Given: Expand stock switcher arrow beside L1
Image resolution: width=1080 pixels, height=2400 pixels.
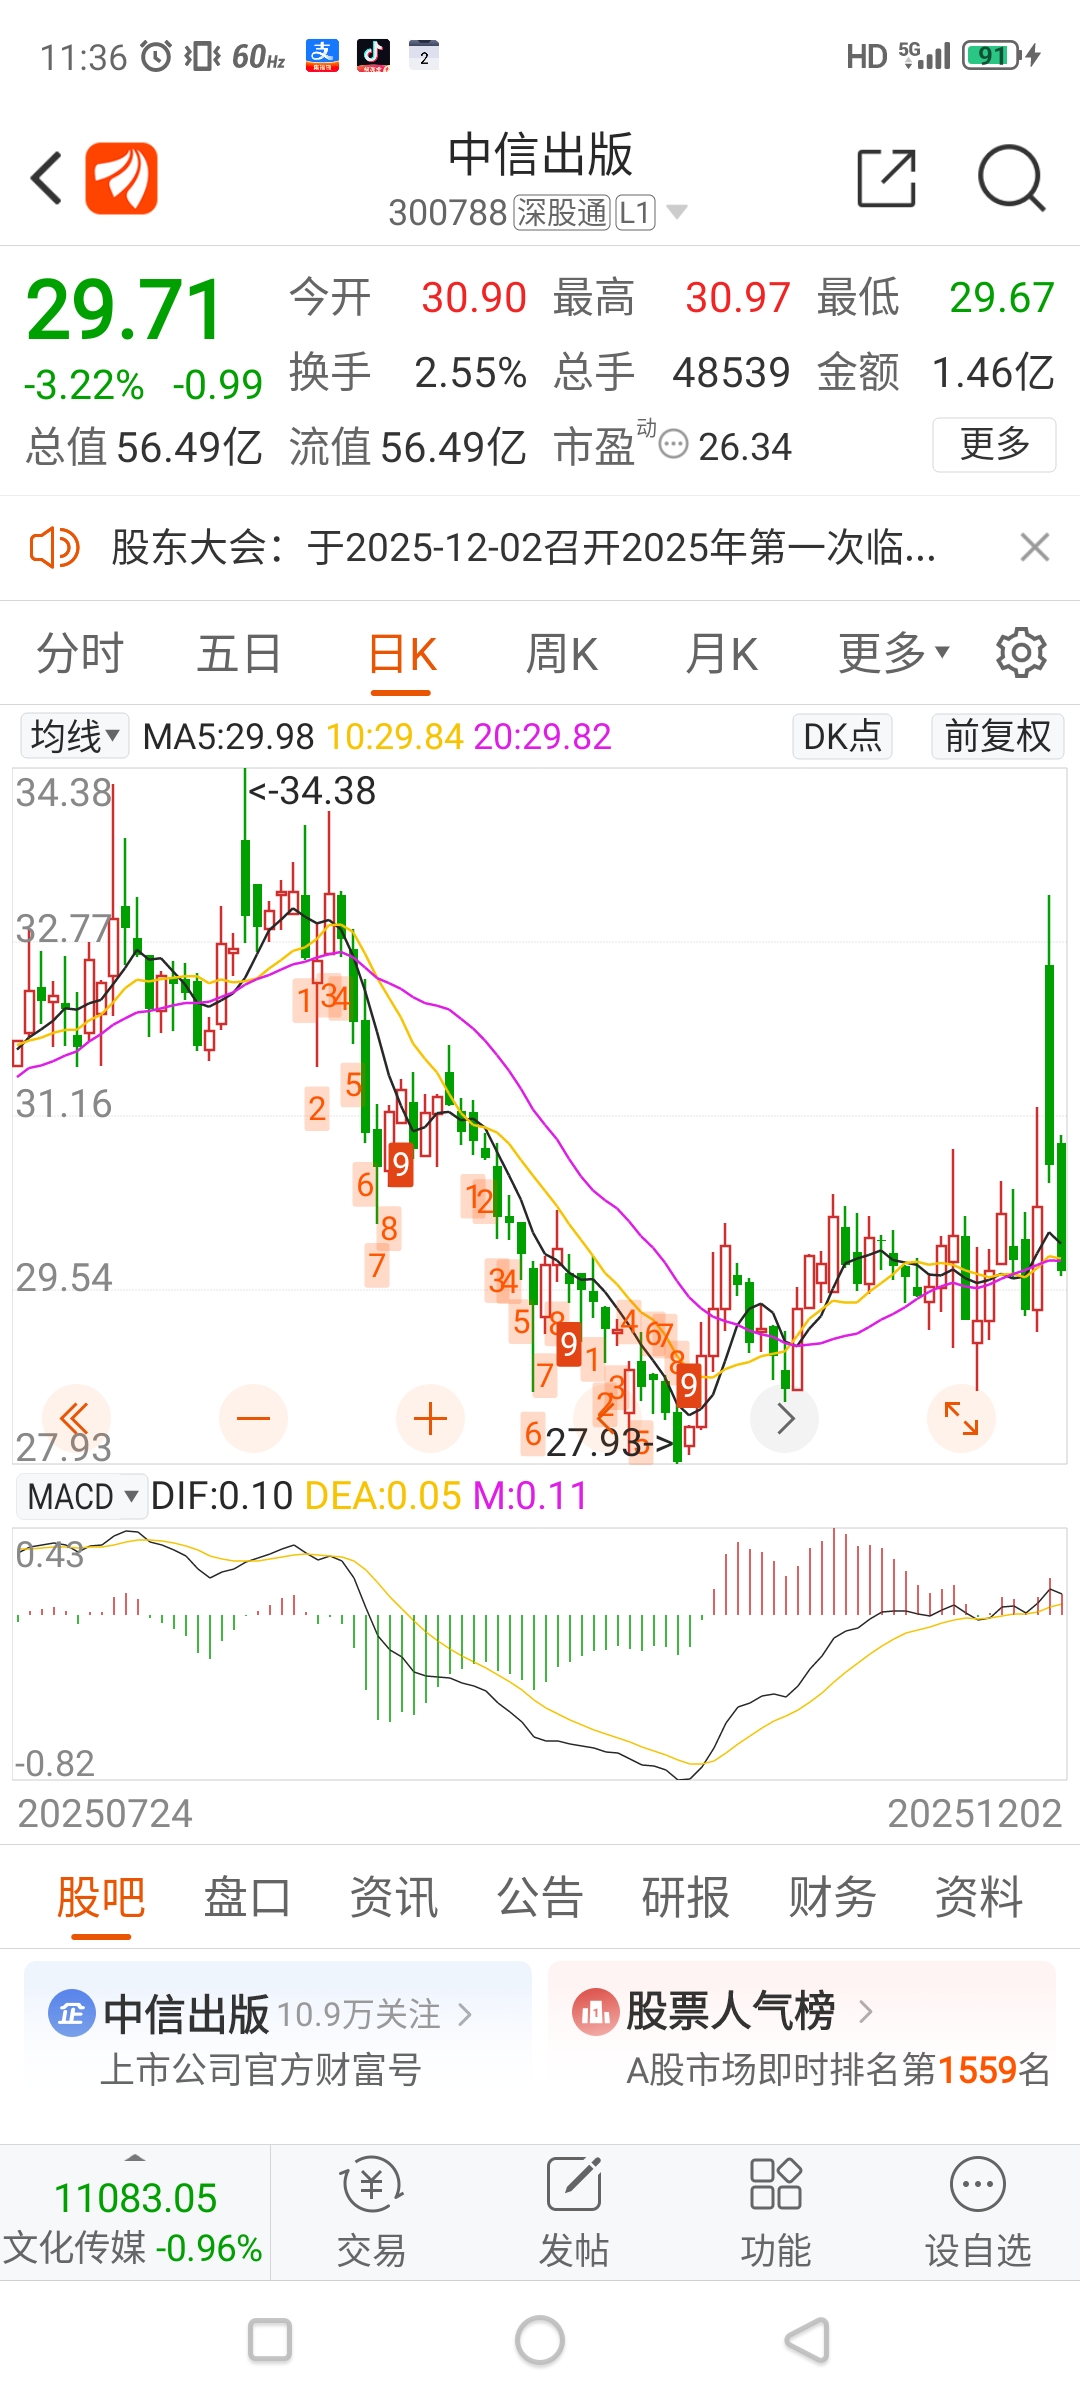Looking at the screenshot, I should pos(676,212).
